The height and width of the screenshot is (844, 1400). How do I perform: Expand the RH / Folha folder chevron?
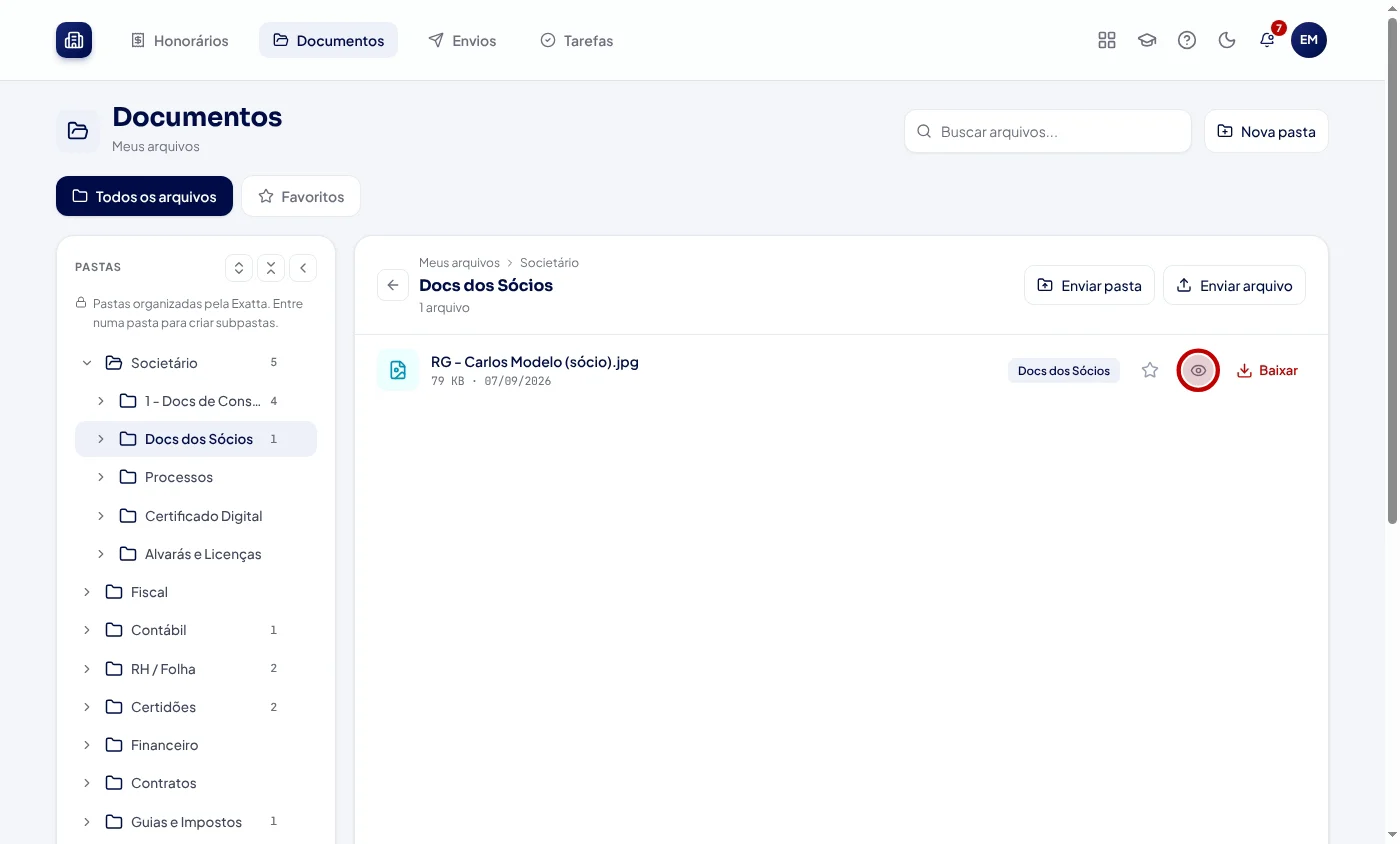pos(87,669)
